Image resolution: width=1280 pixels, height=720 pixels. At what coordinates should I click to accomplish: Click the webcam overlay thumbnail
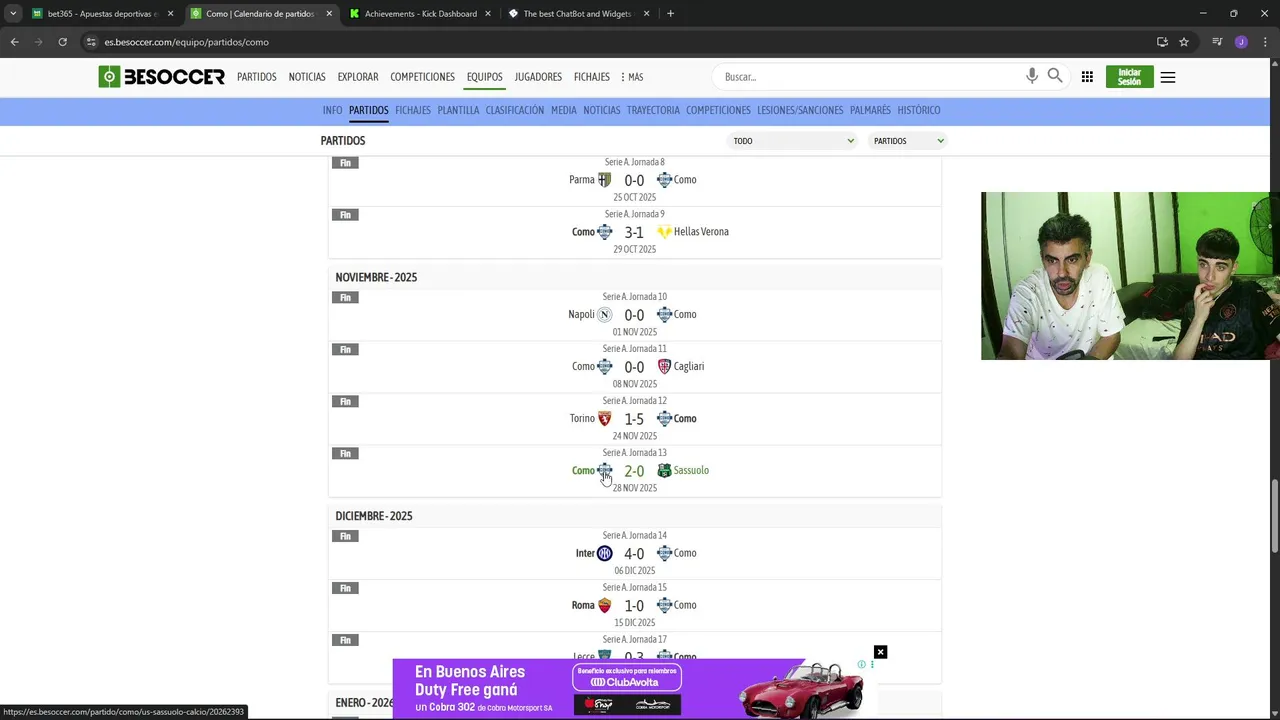click(1130, 276)
